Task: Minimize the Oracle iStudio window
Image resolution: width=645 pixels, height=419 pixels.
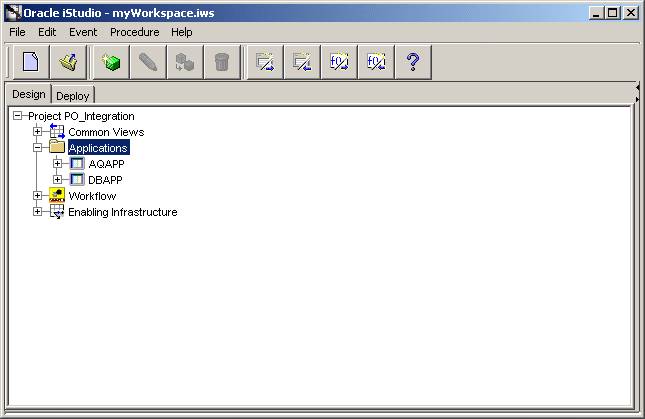Action: click(x=596, y=13)
